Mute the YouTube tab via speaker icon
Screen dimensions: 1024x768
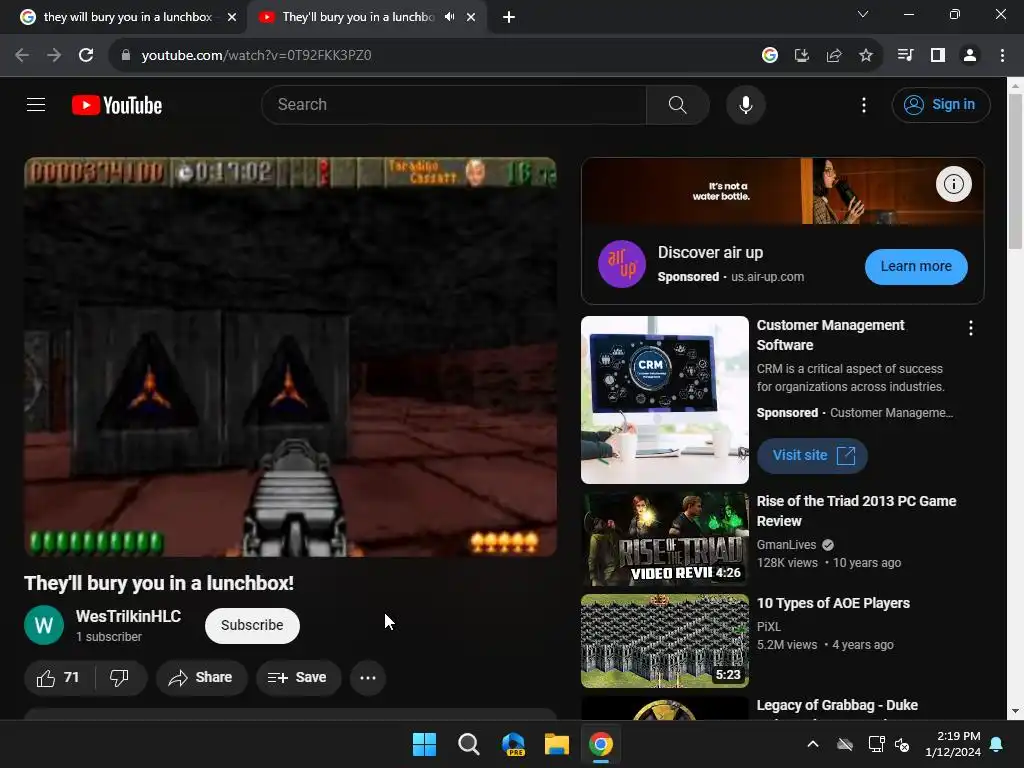(449, 17)
